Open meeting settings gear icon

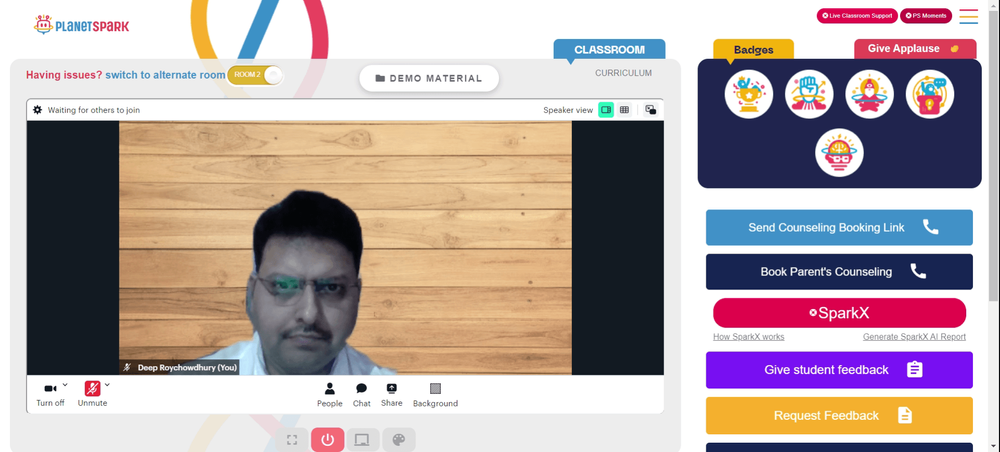tap(38, 110)
